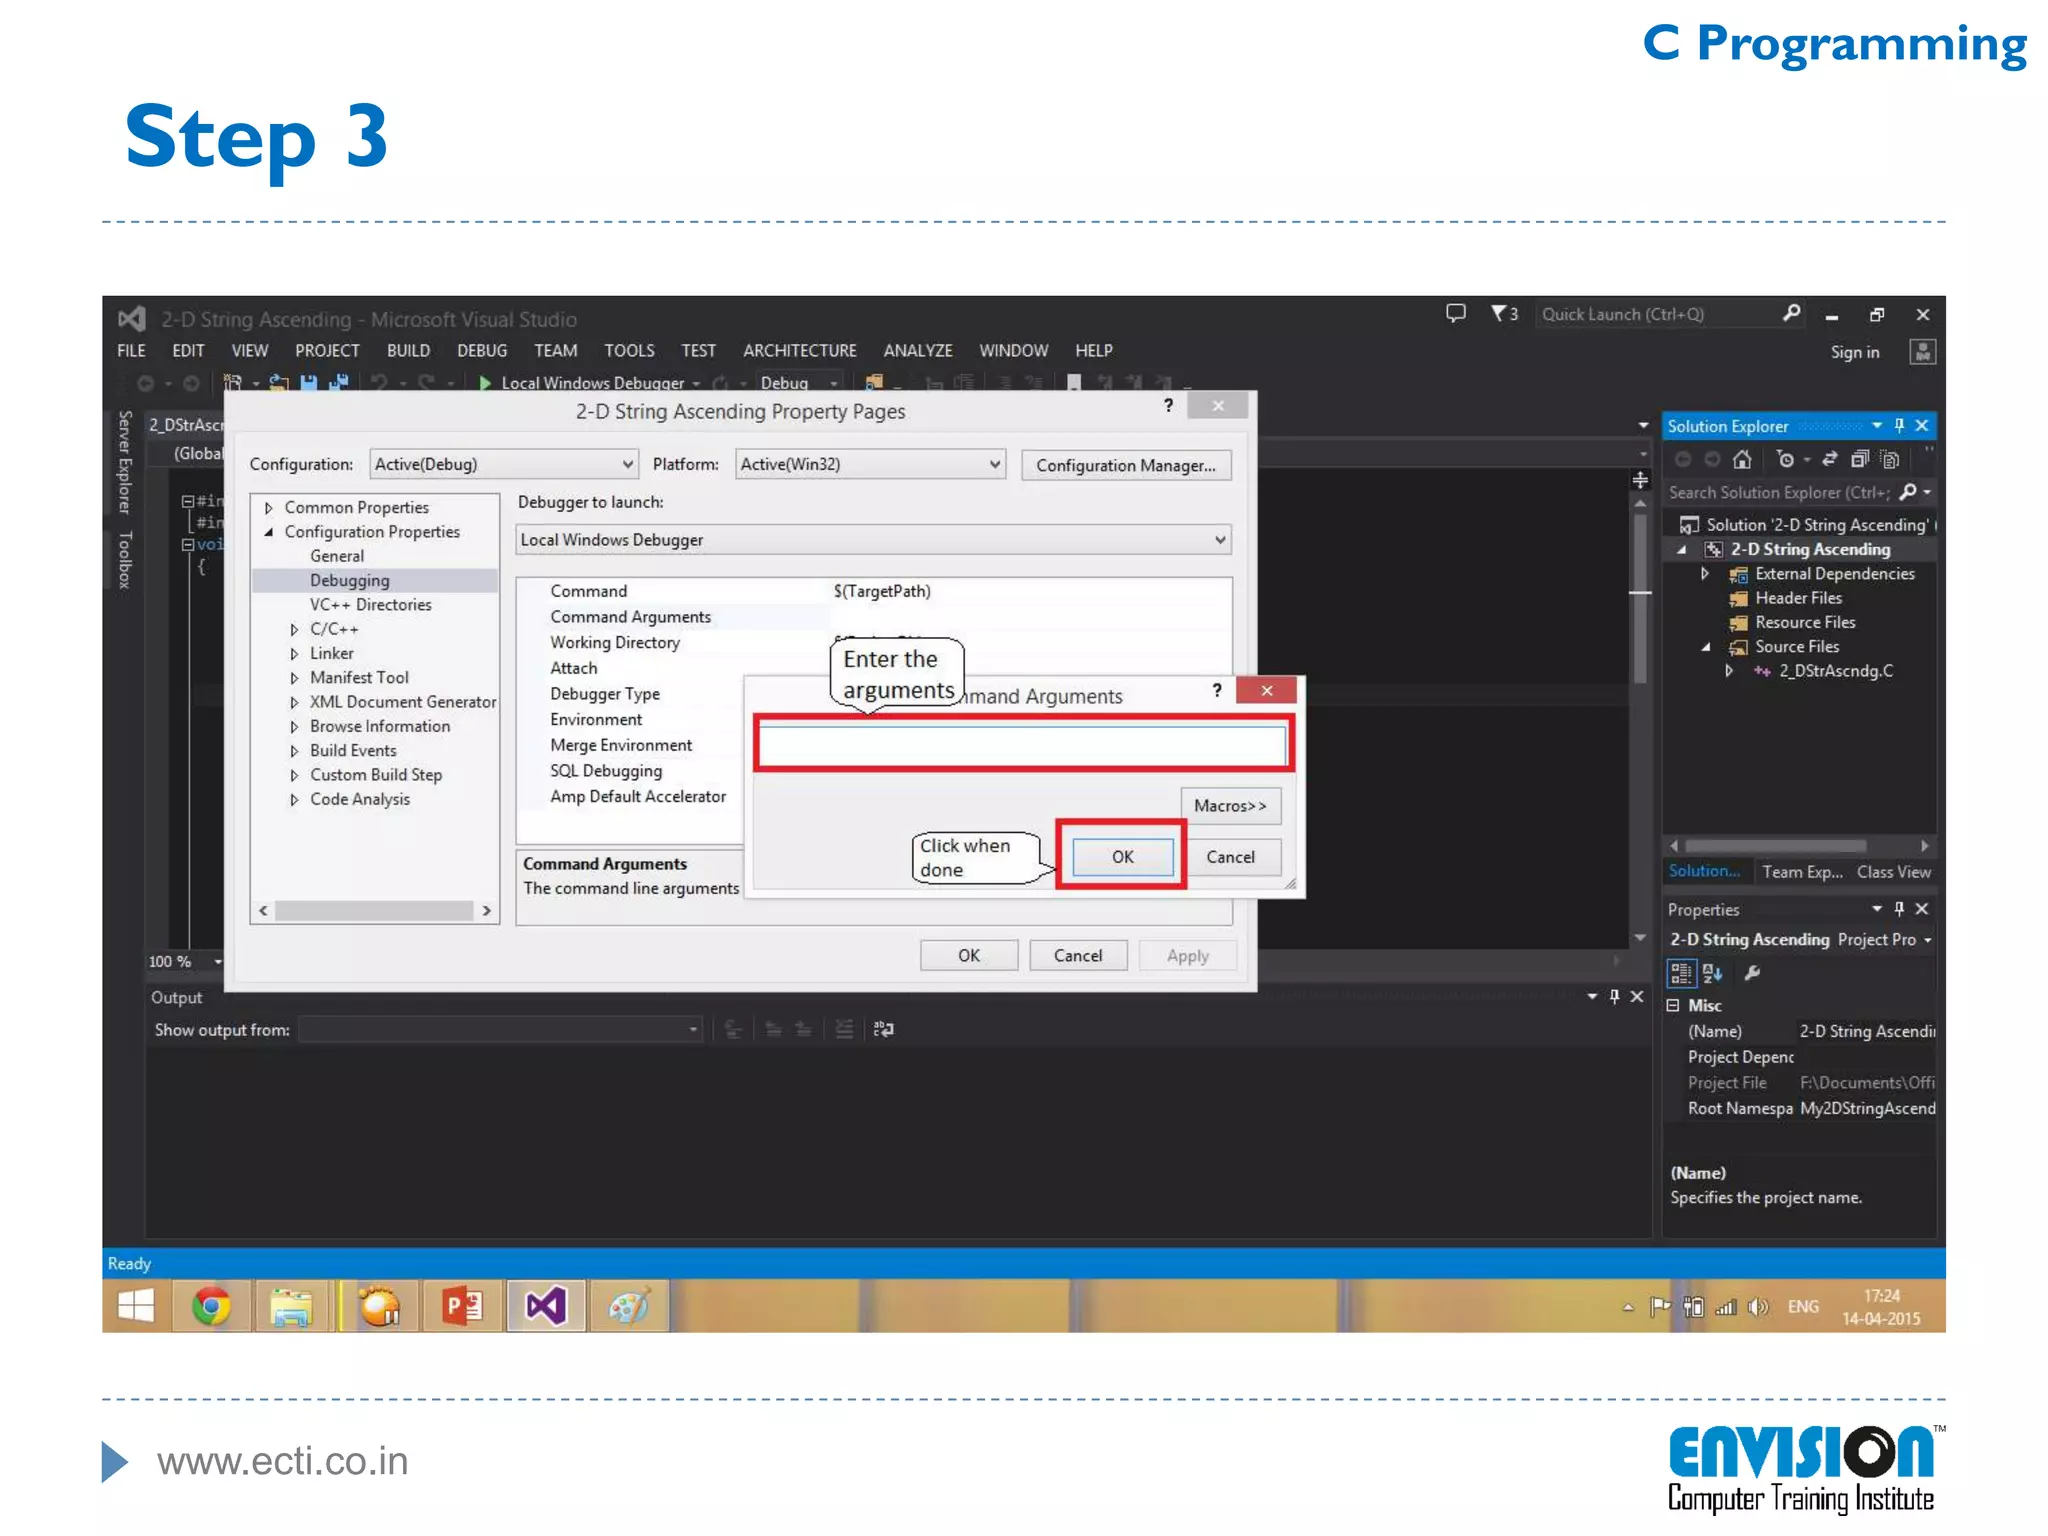Viewport: 2048px width, 1536px height.
Task: Pin the Output panel
Action: point(1614,997)
